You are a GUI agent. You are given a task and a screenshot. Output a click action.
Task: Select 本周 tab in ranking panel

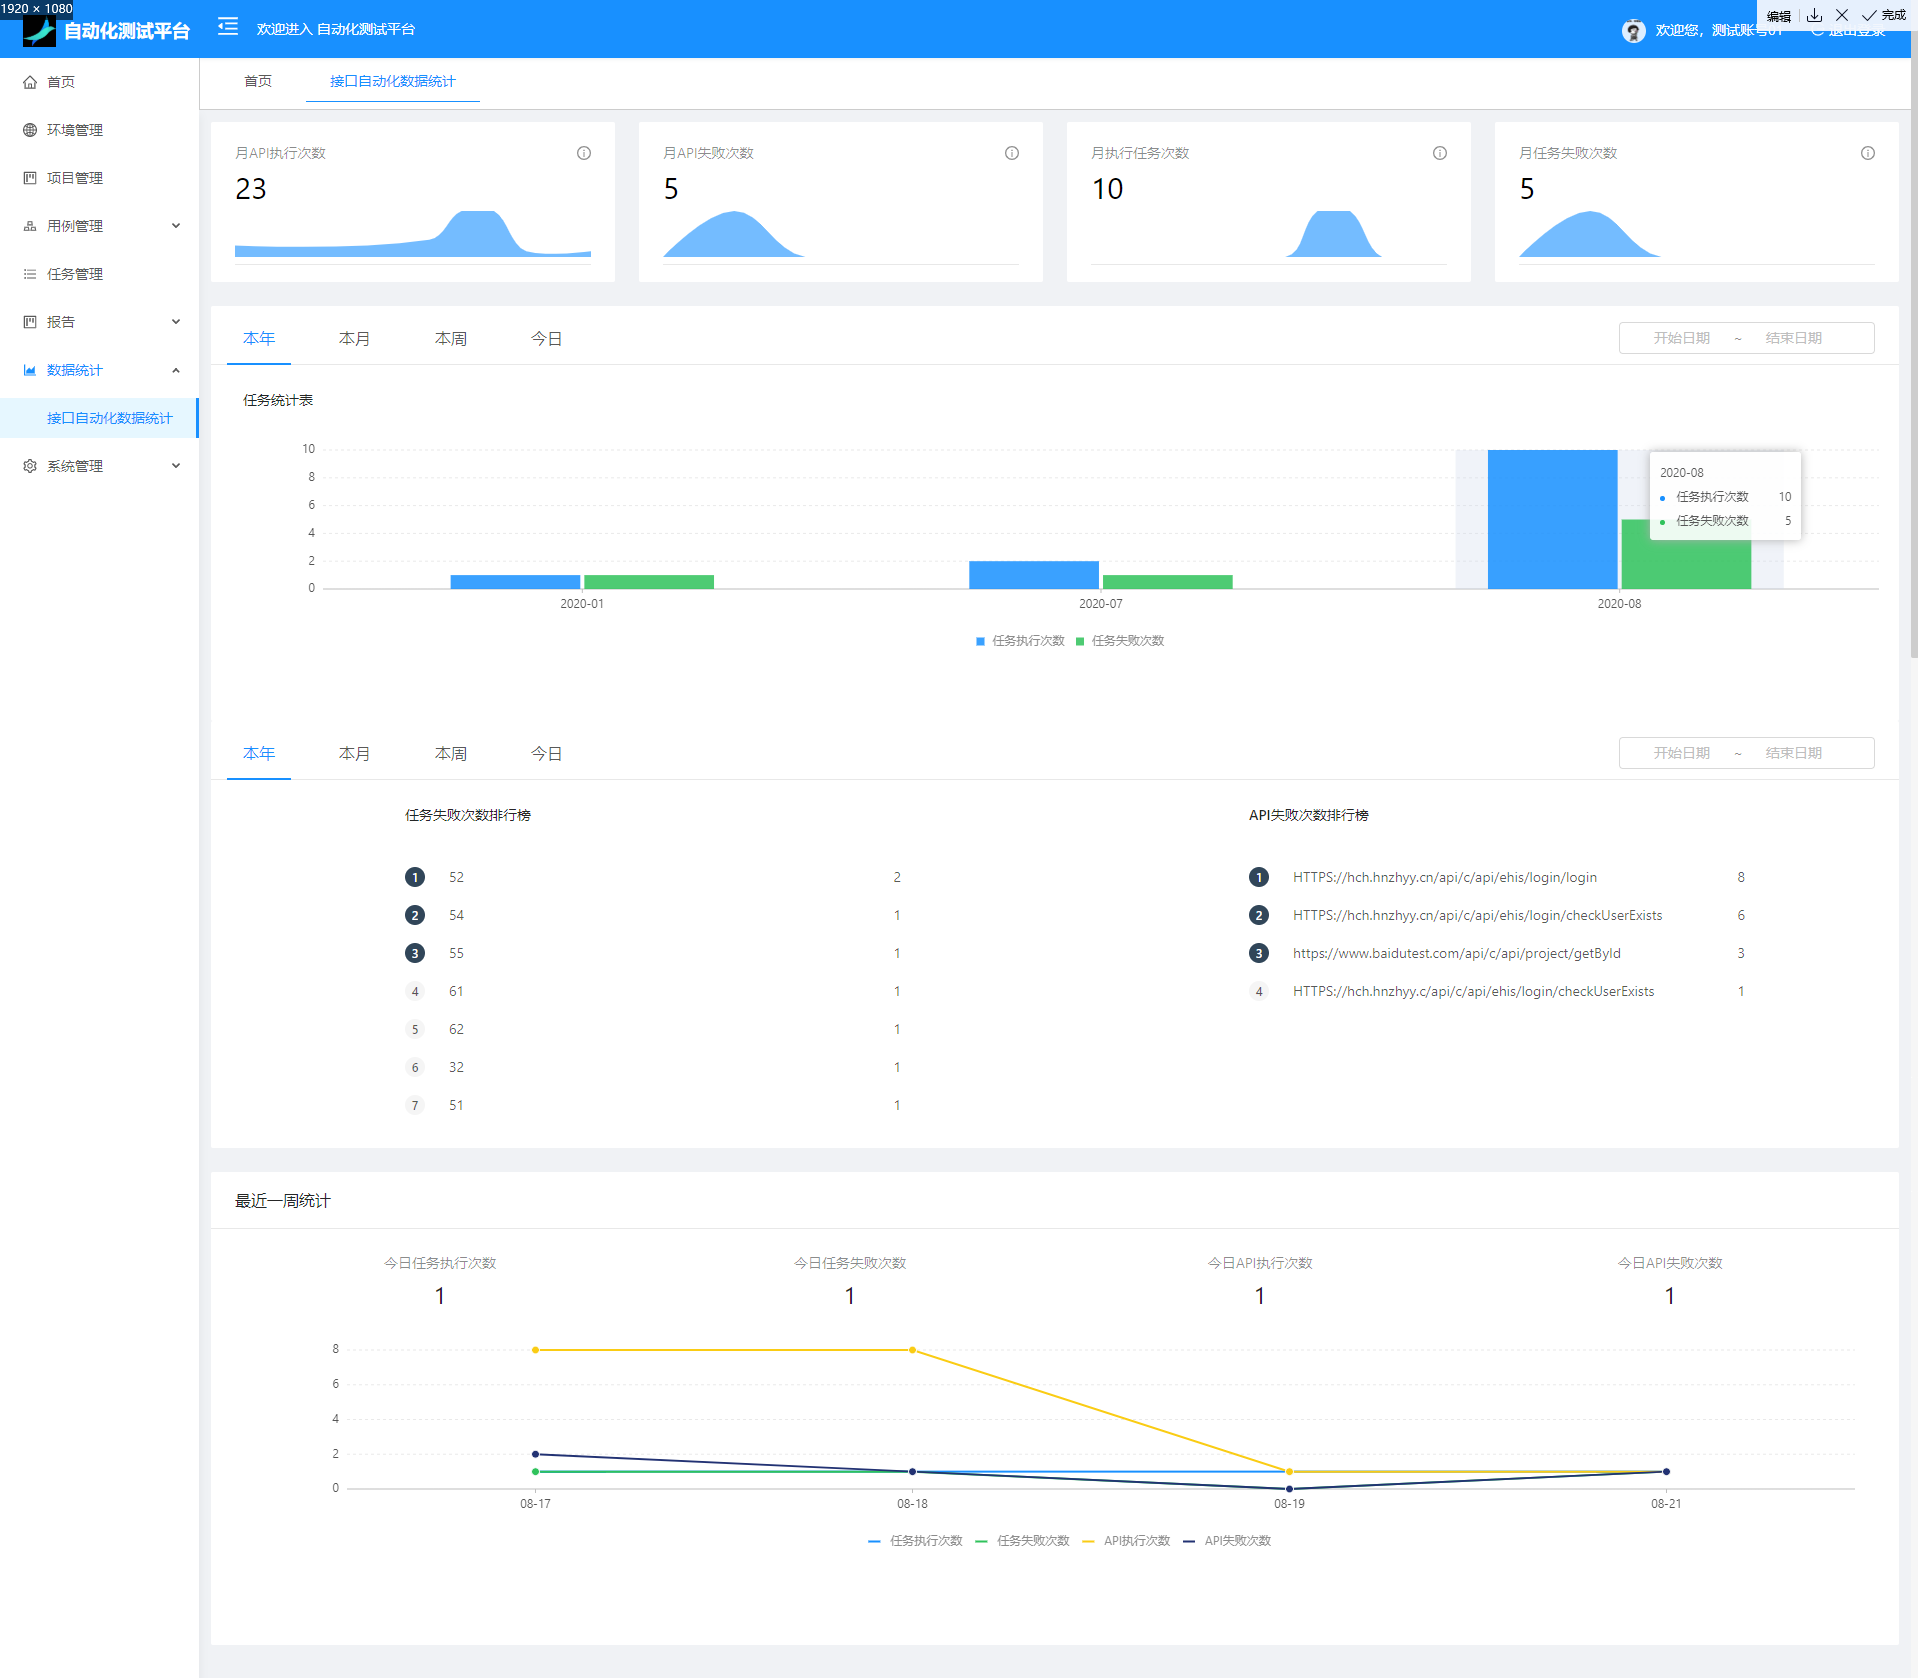point(451,754)
